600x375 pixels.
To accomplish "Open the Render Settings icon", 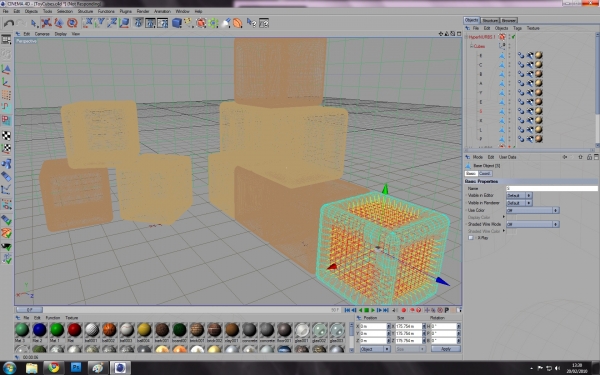I will pyautogui.click(x=163, y=23).
